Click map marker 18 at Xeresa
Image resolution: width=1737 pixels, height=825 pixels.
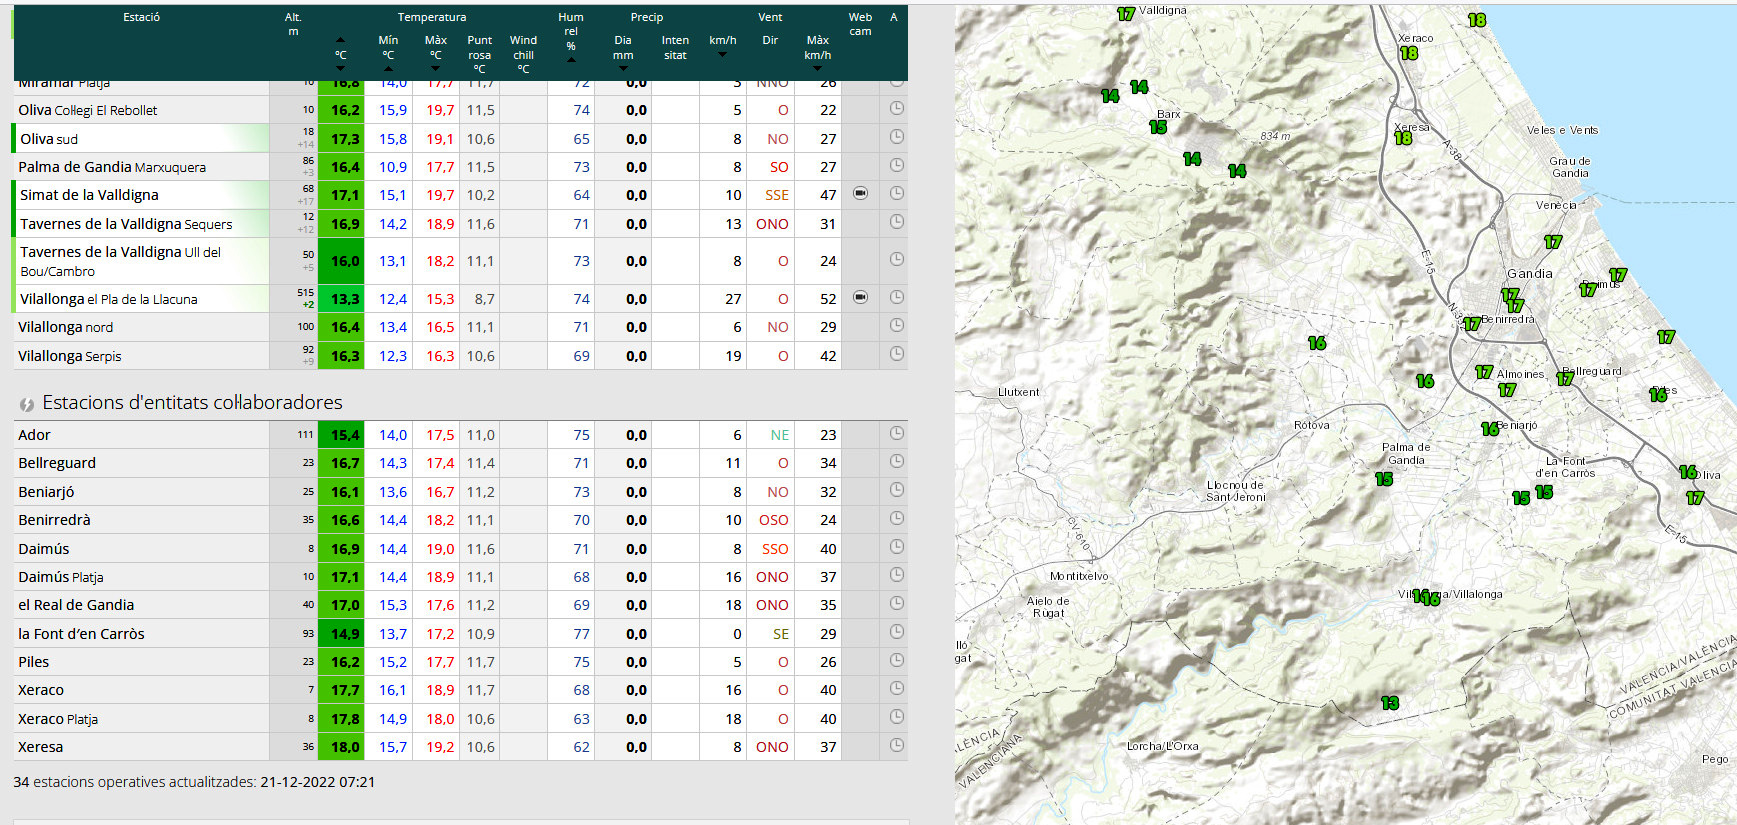(x=1404, y=138)
